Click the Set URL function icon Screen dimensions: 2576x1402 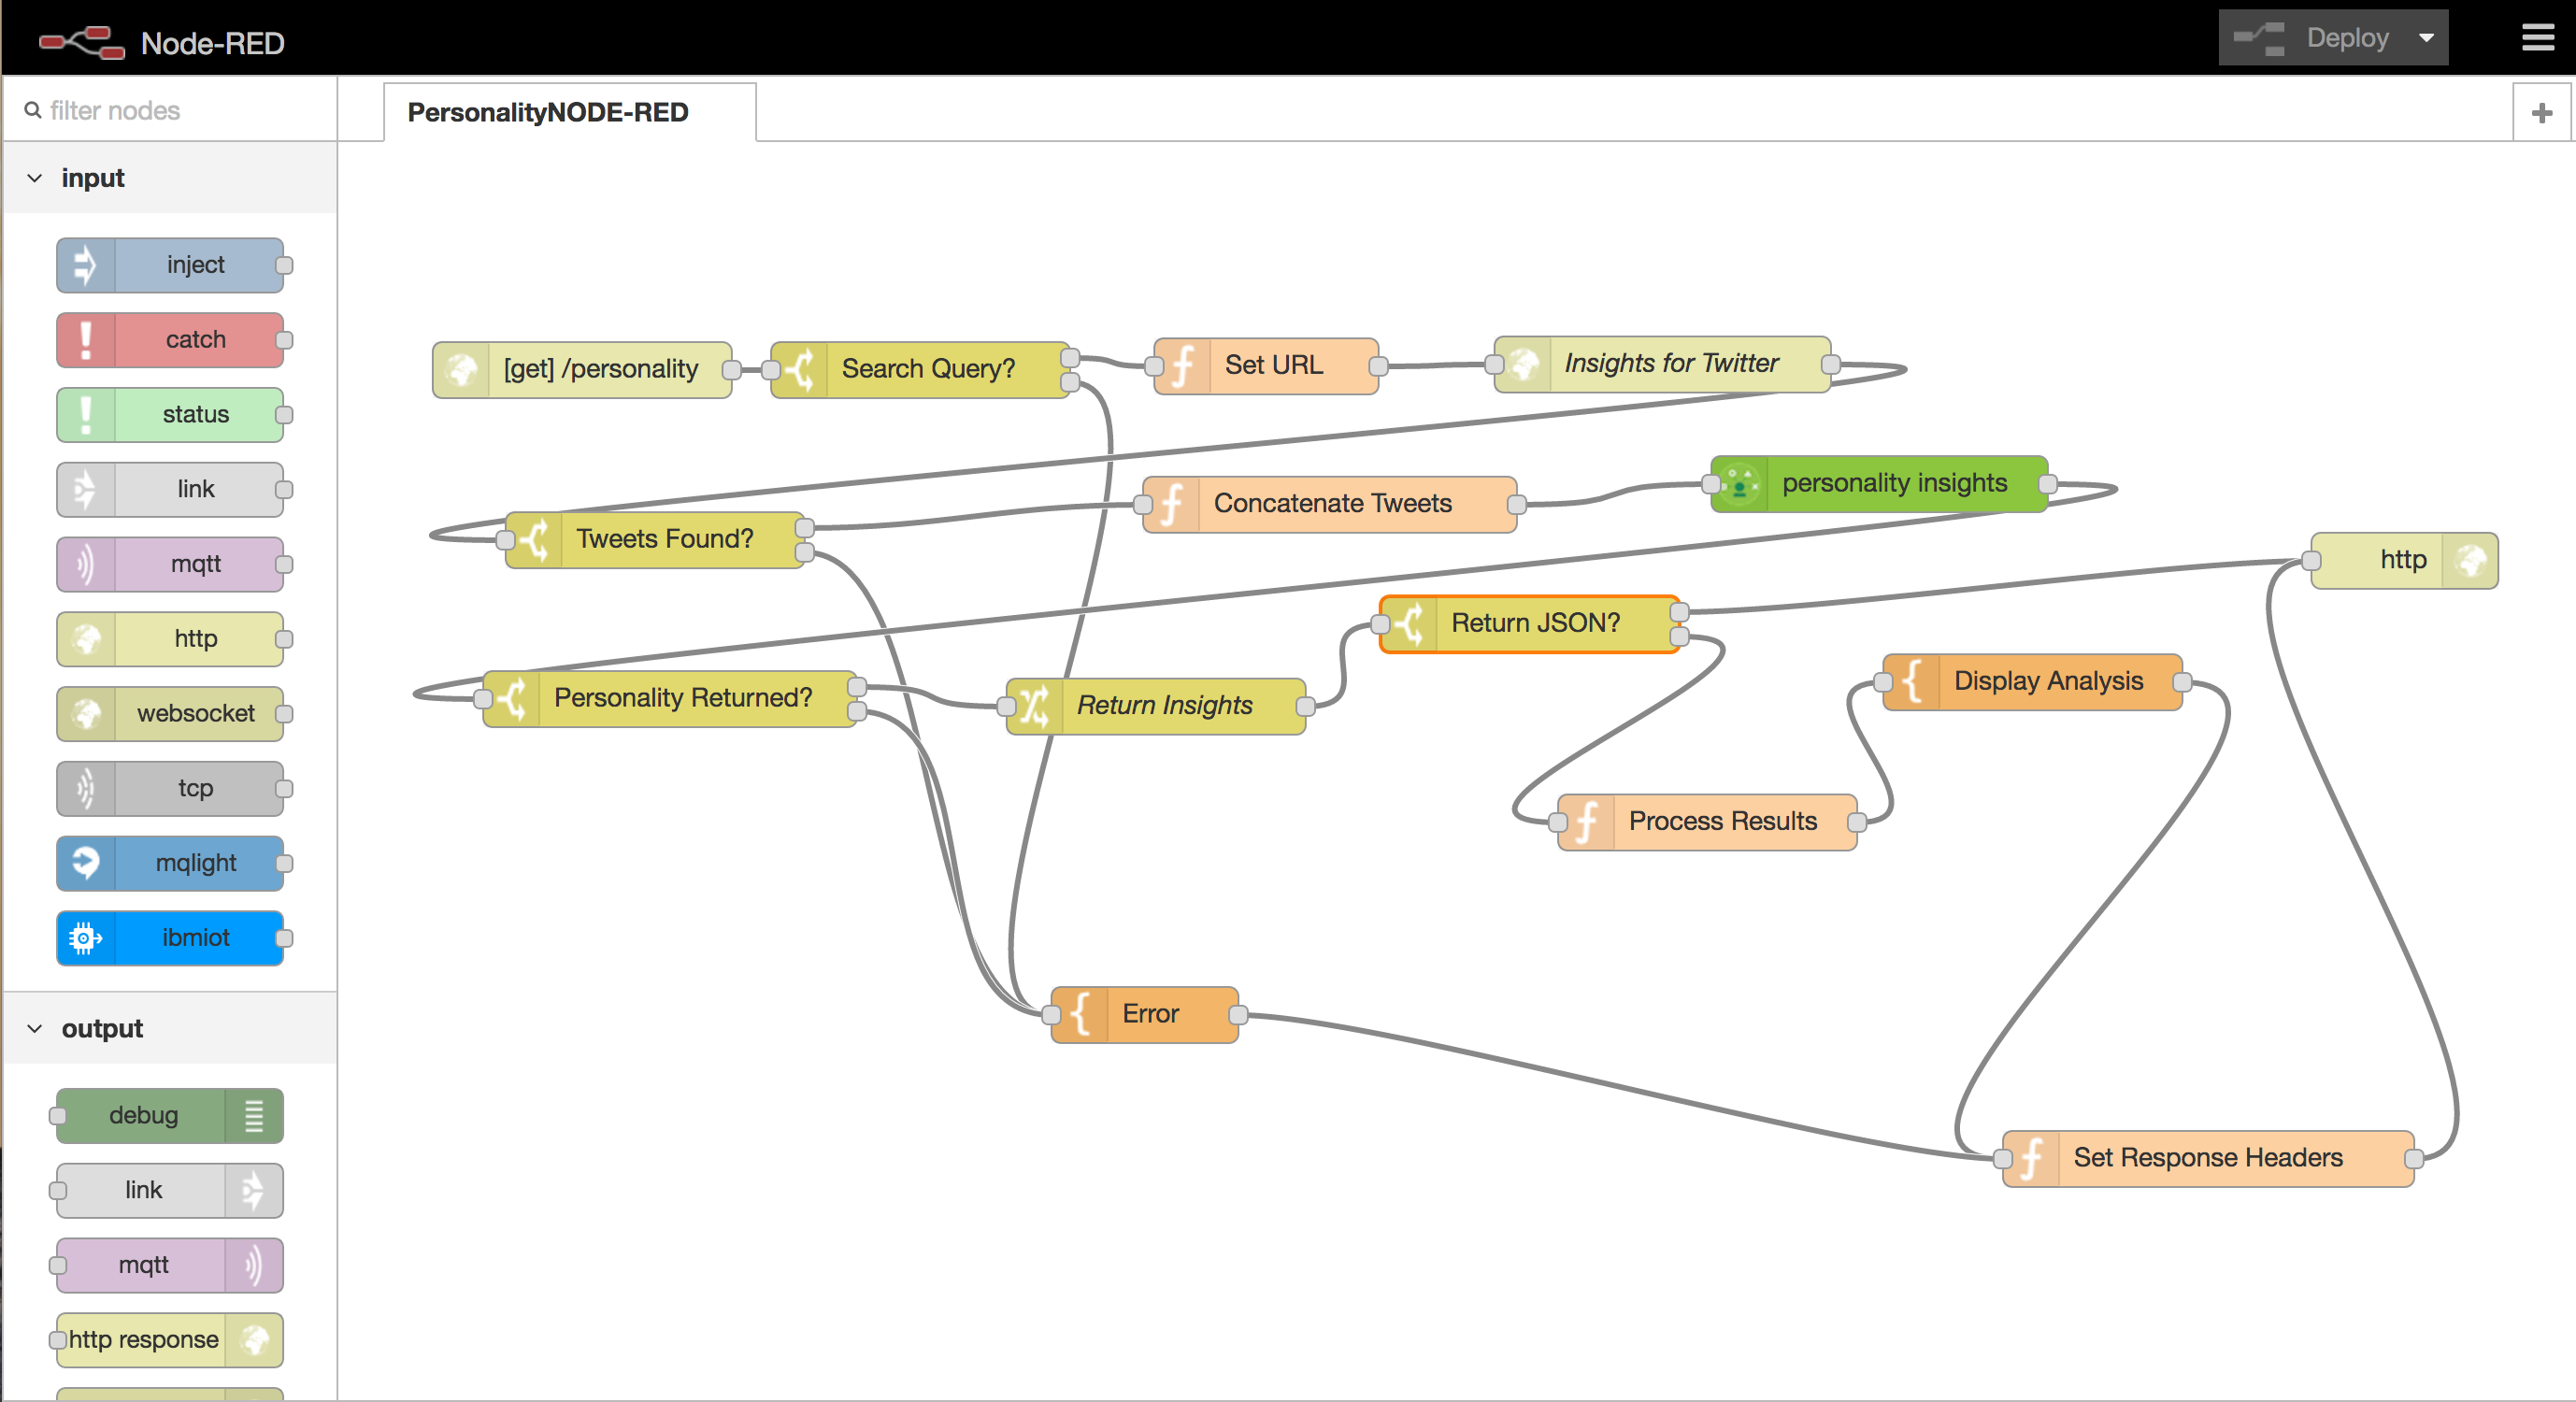[1182, 366]
